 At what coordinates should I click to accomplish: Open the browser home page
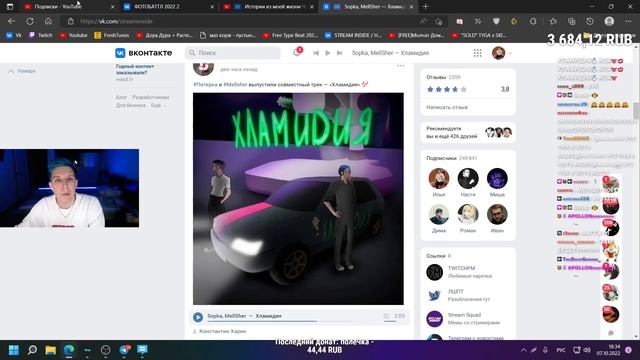pos(48,21)
